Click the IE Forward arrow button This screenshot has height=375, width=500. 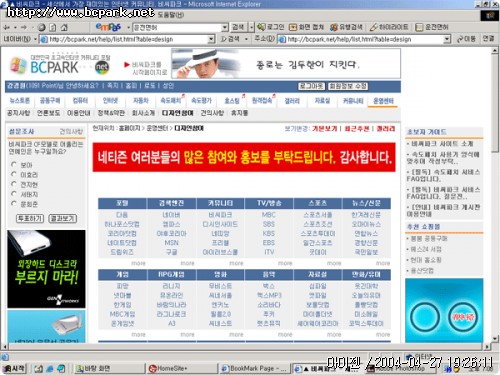[24, 27]
